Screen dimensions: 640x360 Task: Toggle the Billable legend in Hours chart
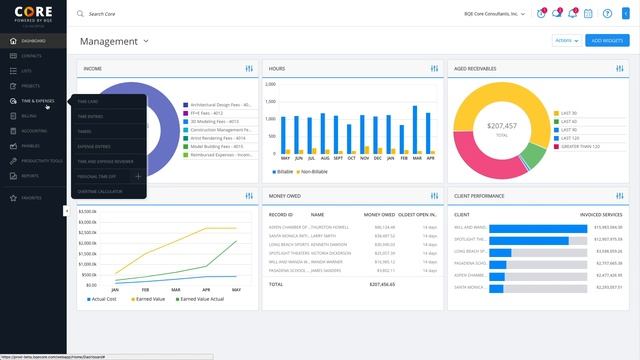click(x=282, y=172)
